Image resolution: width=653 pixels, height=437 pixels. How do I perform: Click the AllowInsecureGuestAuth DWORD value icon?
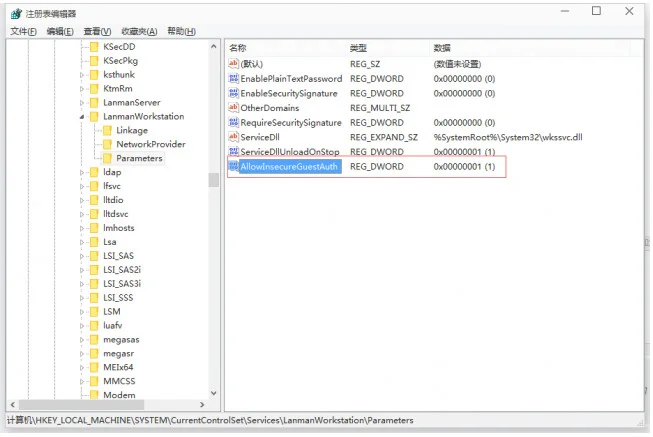pyautogui.click(x=234, y=166)
